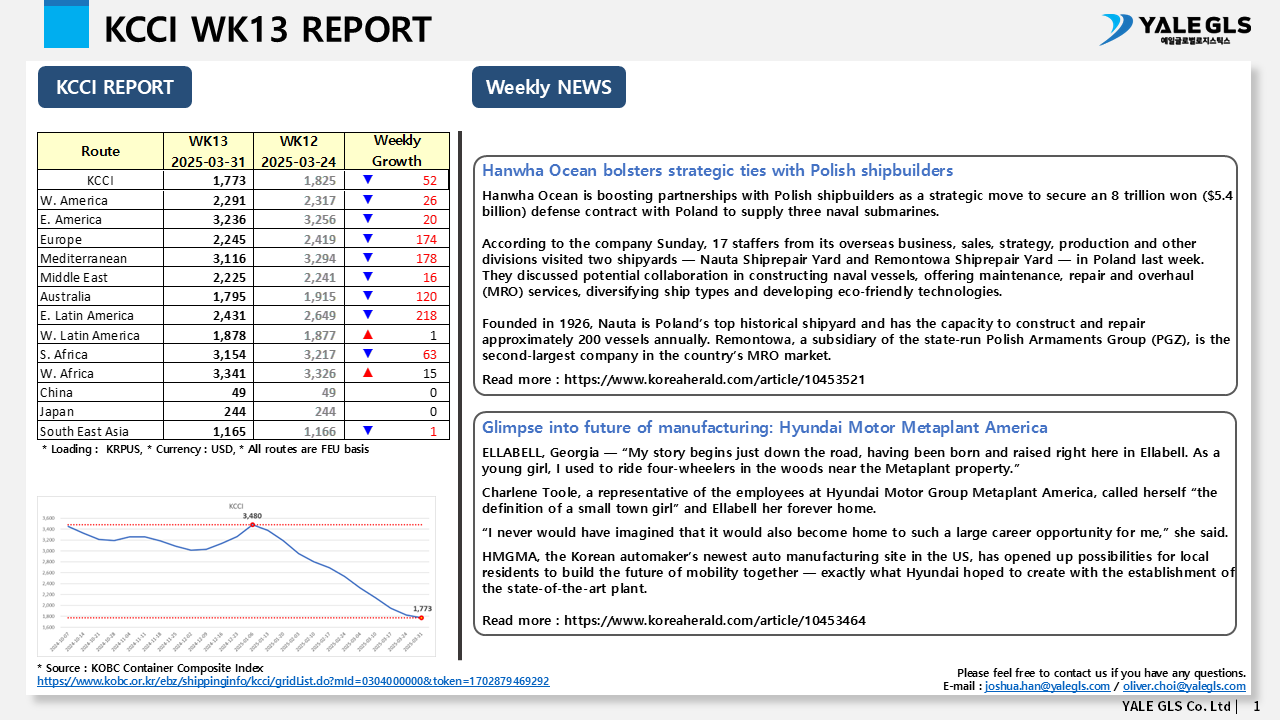Viewport: 1280px width, 720px height.
Task: Select the Source KOBC Container Composite Index text
Action: pyautogui.click(x=150, y=668)
